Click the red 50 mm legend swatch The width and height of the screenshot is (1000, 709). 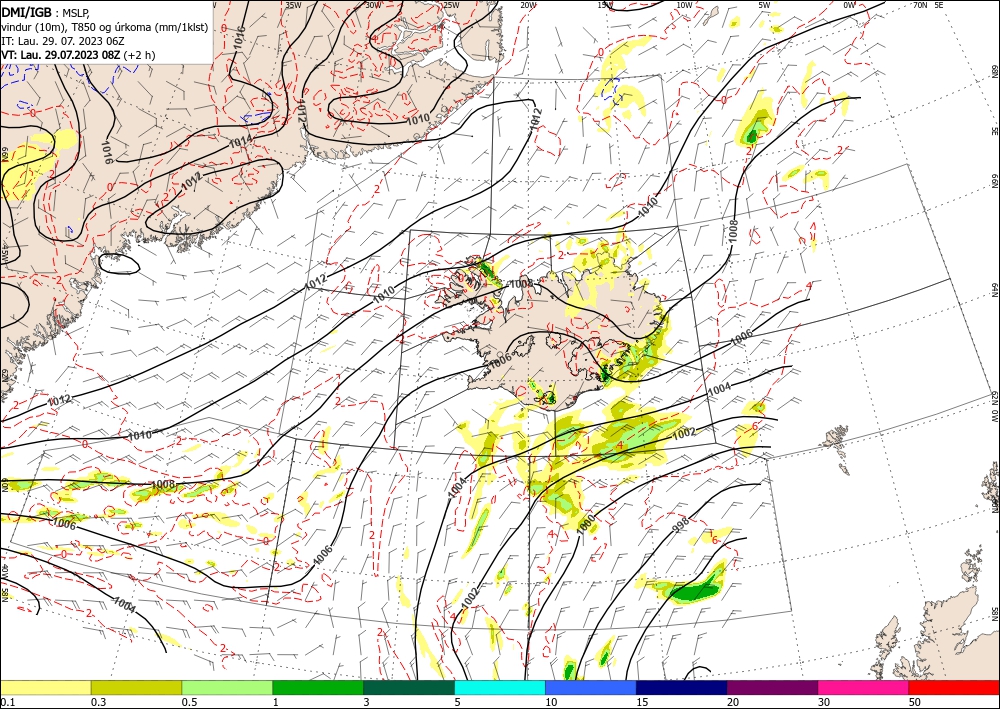[x=954, y=687]
